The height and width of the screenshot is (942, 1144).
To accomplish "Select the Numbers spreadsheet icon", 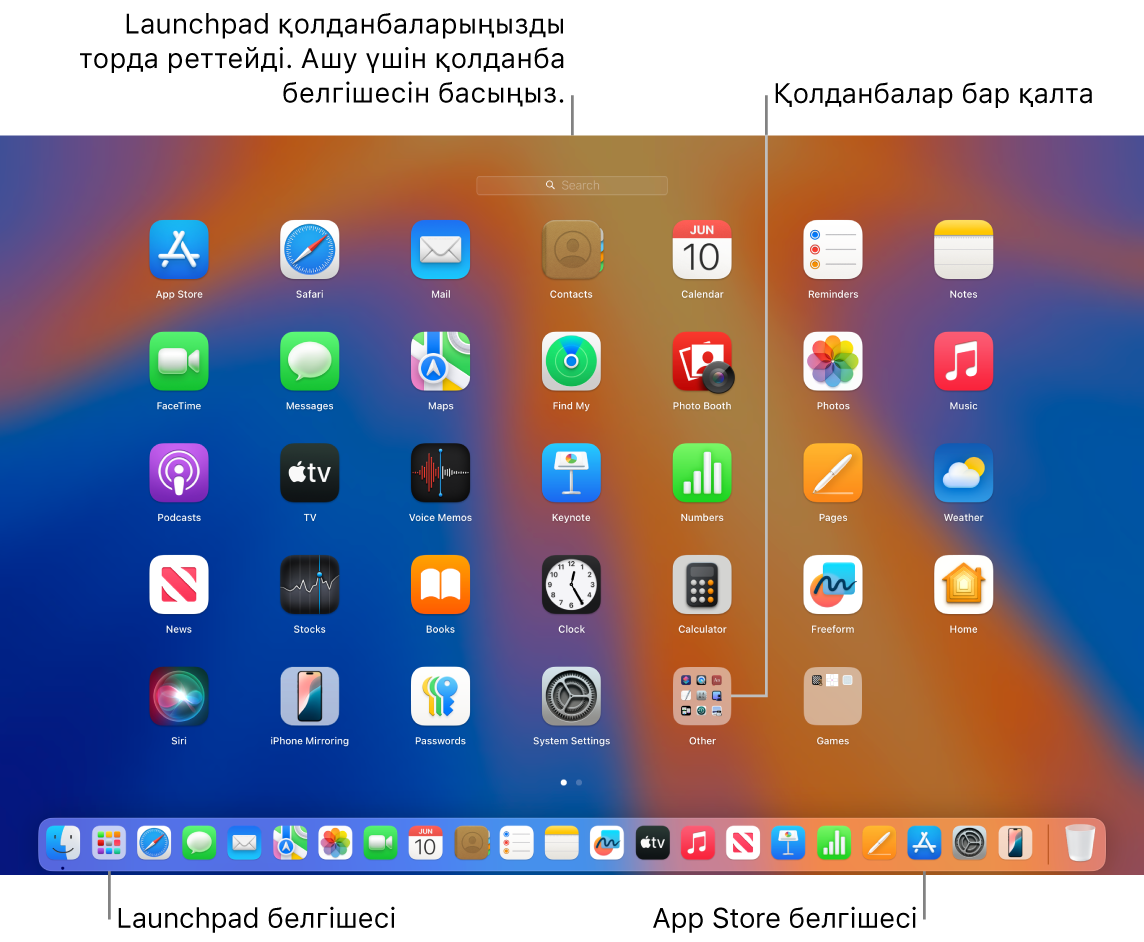I will point(701,473).
